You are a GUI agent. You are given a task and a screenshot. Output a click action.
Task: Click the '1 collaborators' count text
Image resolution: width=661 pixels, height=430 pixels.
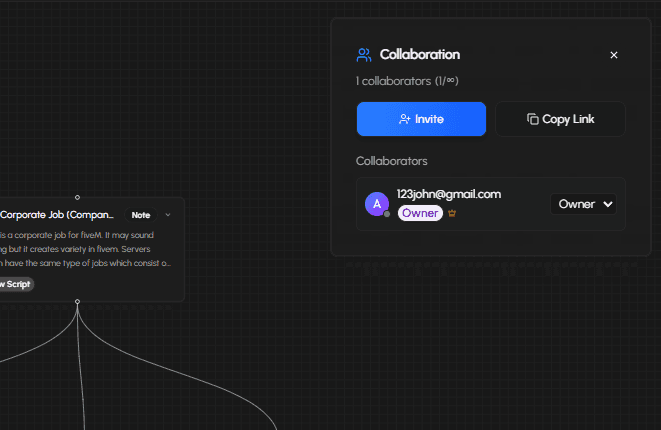tap(407, 81)
